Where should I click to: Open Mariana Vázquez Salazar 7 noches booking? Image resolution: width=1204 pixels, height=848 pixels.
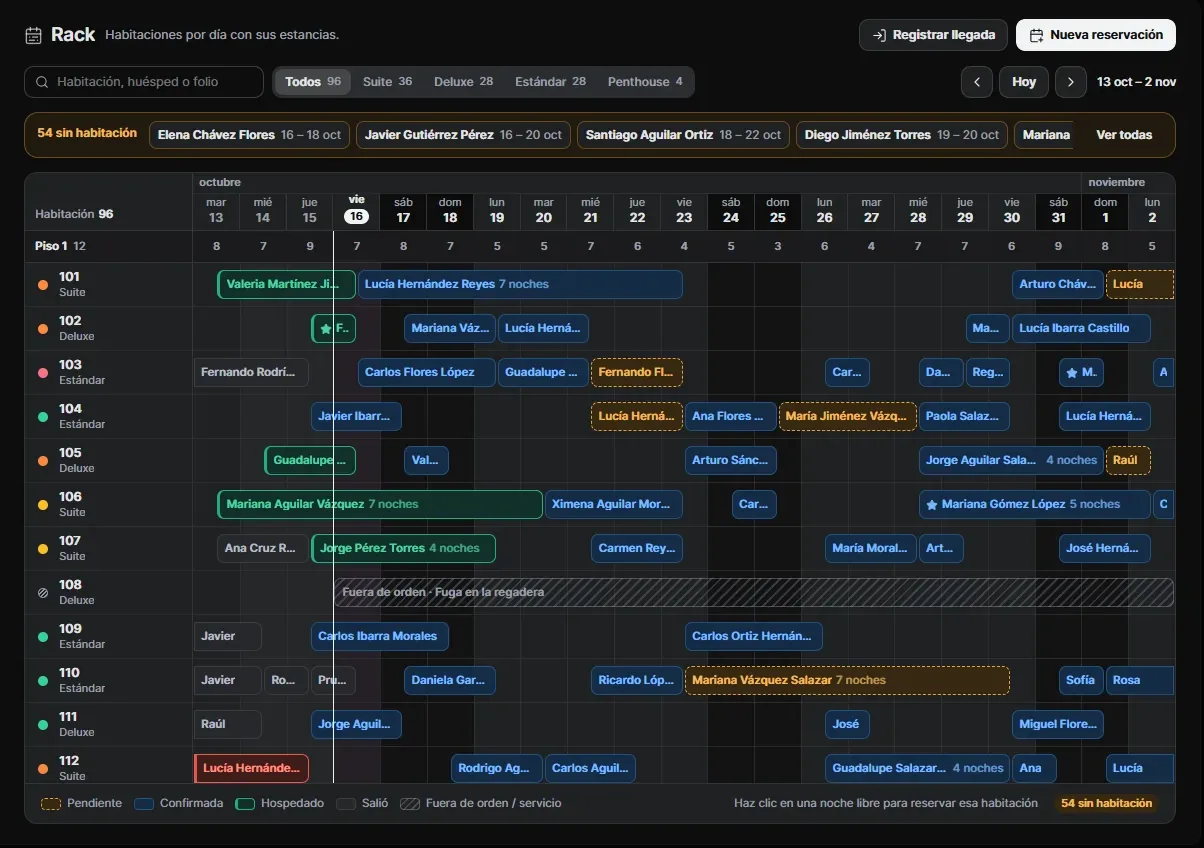(x=847, y=681)
